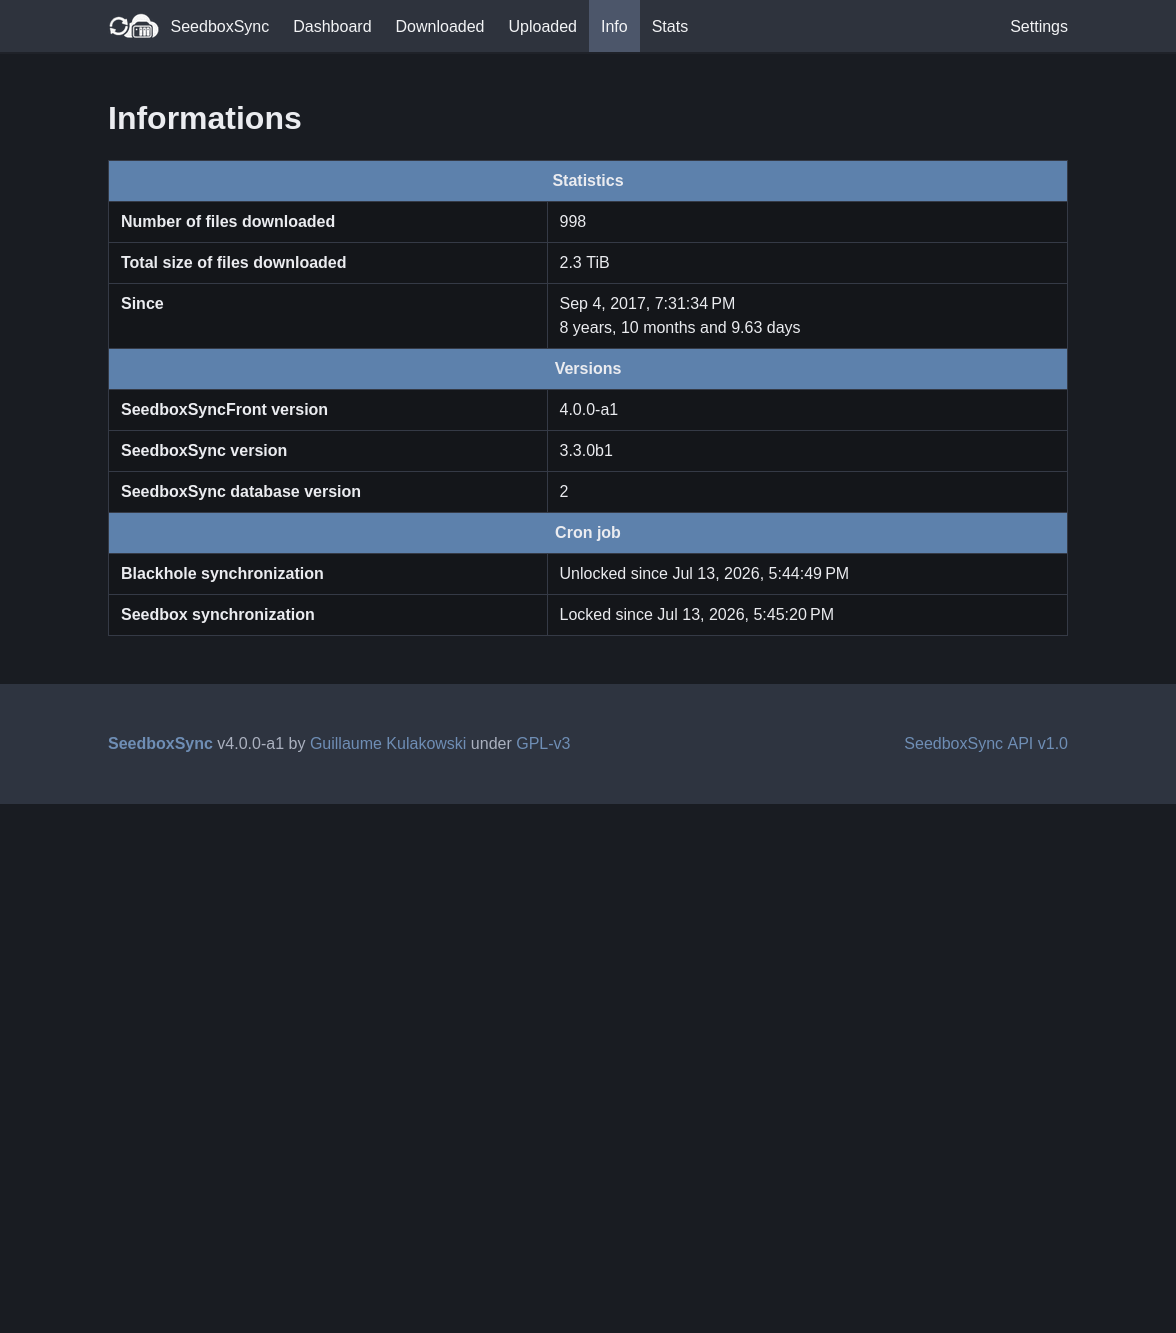Open the Stats page
Screen dimensions: 1176x1333
coord(670,27)
